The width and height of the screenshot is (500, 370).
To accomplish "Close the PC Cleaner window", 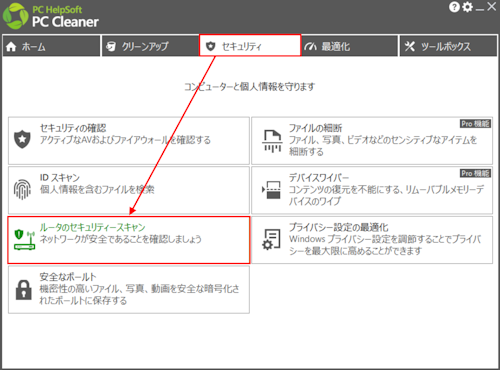I will pyautogui.click(x=492, y=6).
